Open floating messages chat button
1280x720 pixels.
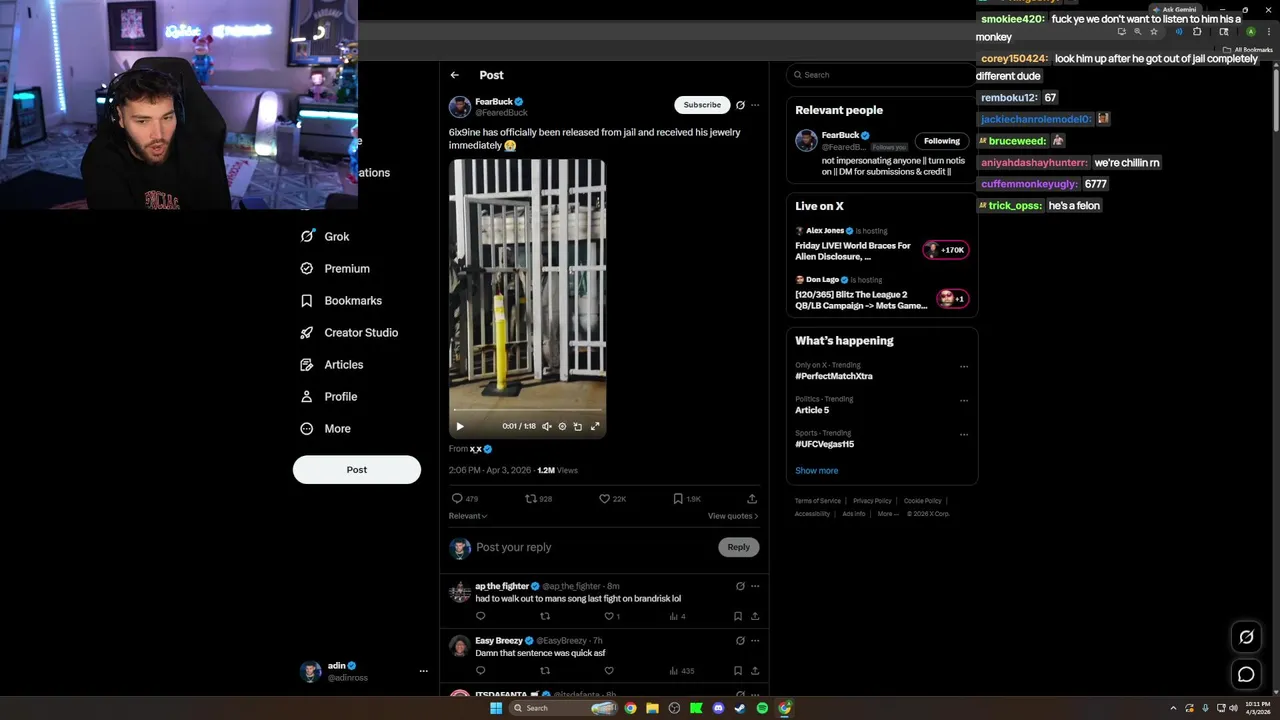[1246, 675]
